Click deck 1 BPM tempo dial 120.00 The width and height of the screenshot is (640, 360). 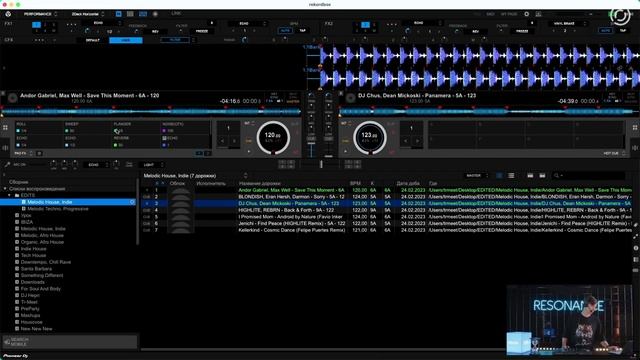pyautogui.click(x=273, y=137)
